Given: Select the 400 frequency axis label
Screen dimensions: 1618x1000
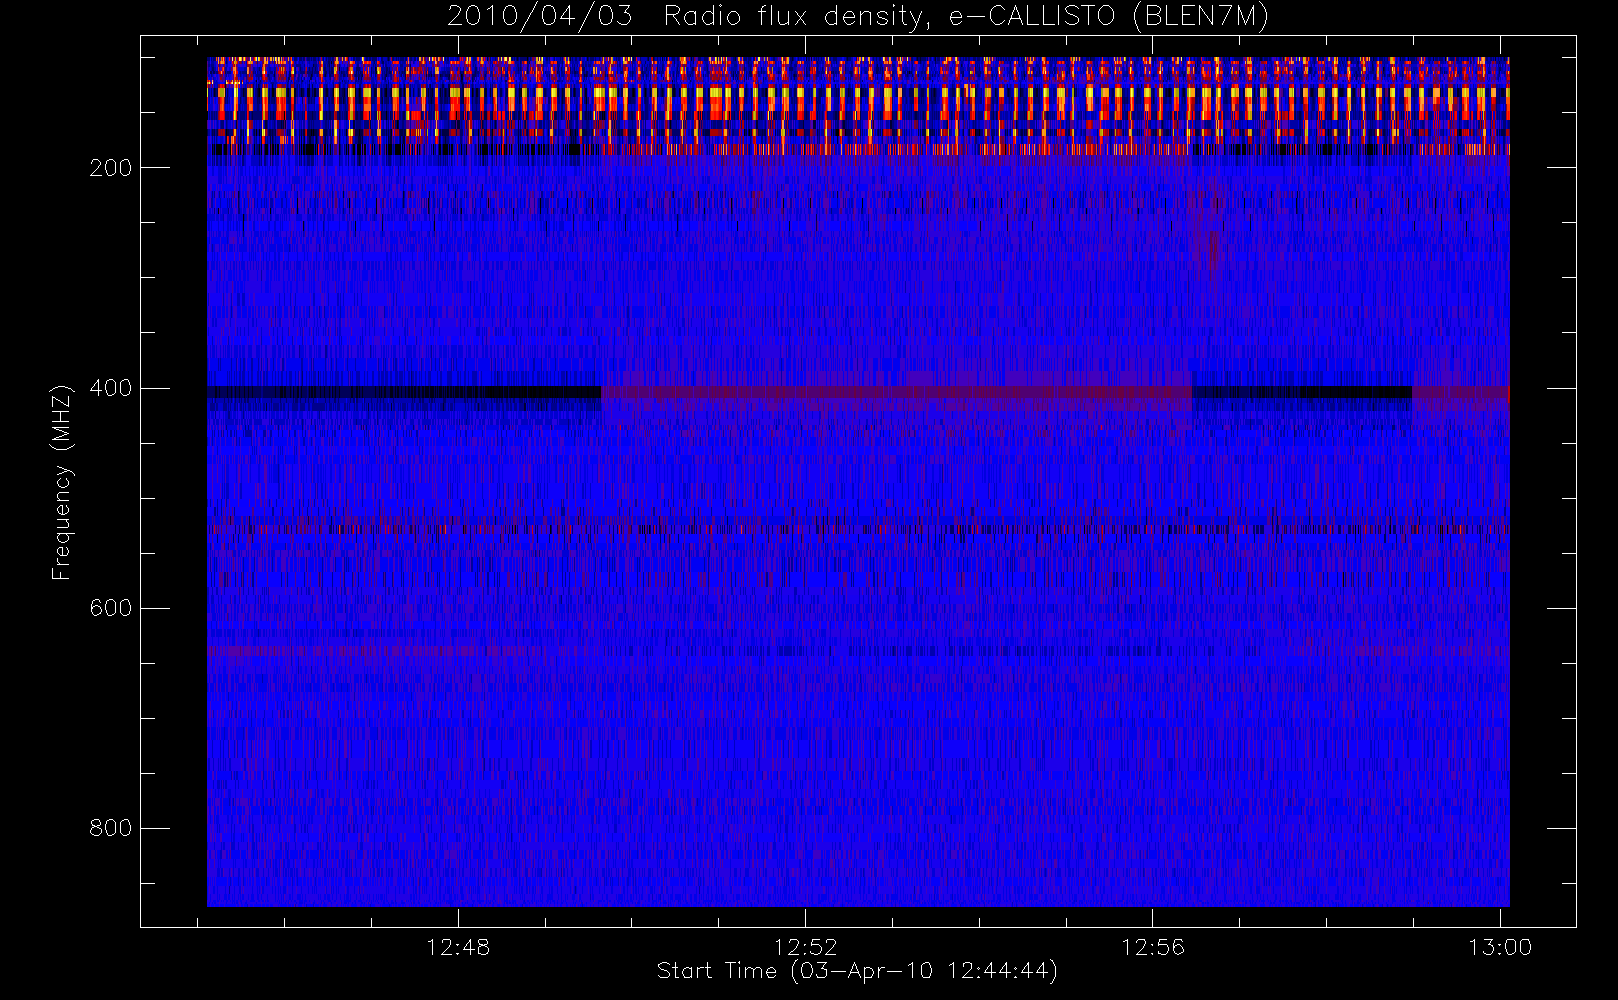Looking at the screenshot, I should pyautogui.click(x=110, y=388).
